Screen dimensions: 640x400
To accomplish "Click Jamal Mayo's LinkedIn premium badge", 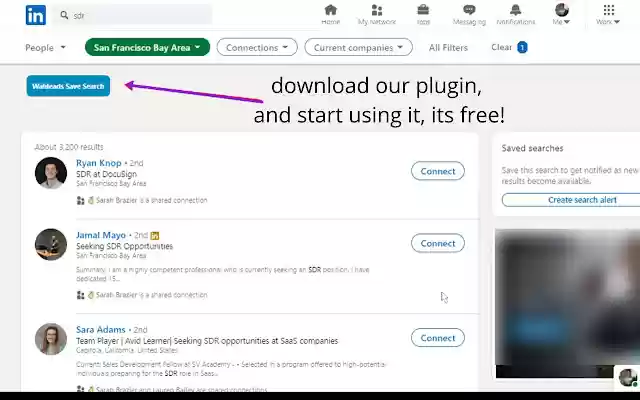I will click(x=155, y=236).
